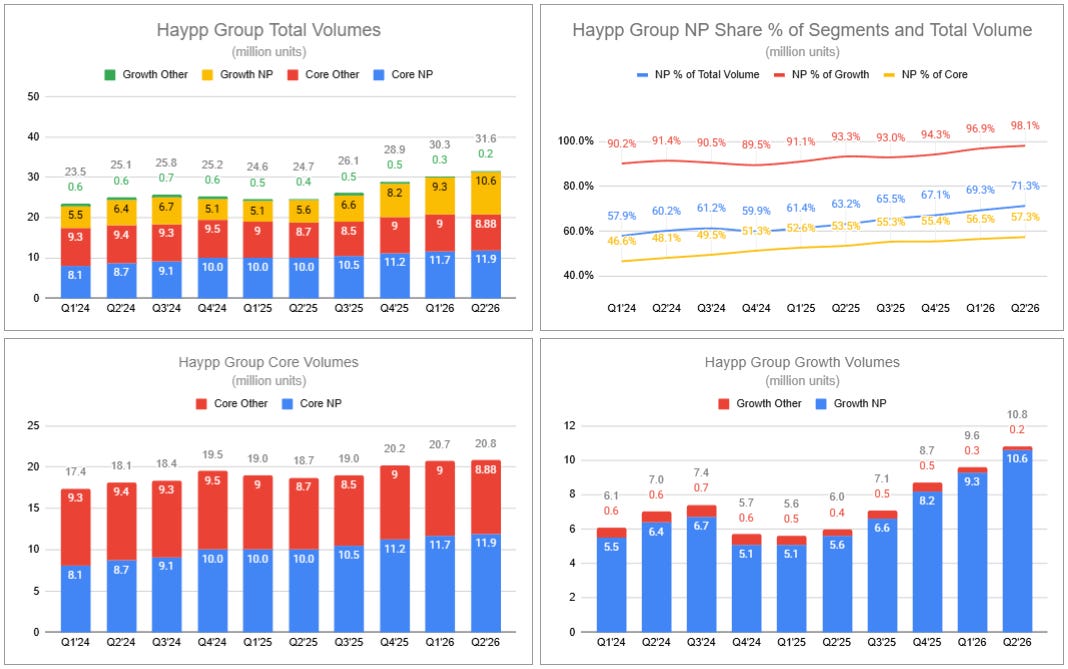Select the 'NP % of Total Volume' legend label

click(707, 75)
